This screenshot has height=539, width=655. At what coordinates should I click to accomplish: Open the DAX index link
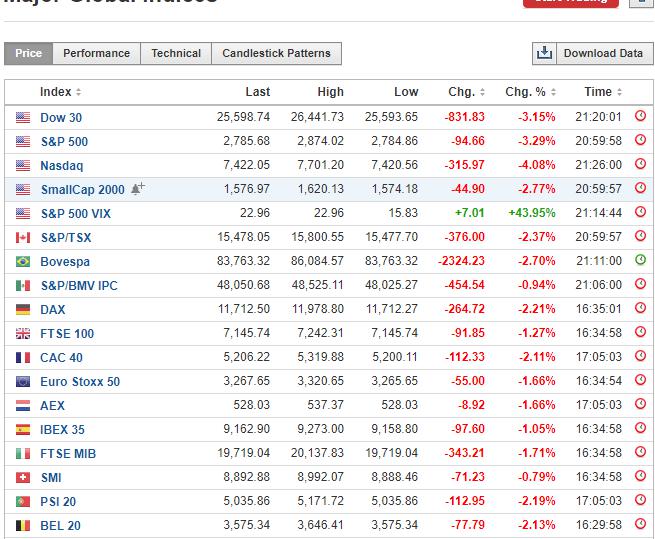coord(53,310)
